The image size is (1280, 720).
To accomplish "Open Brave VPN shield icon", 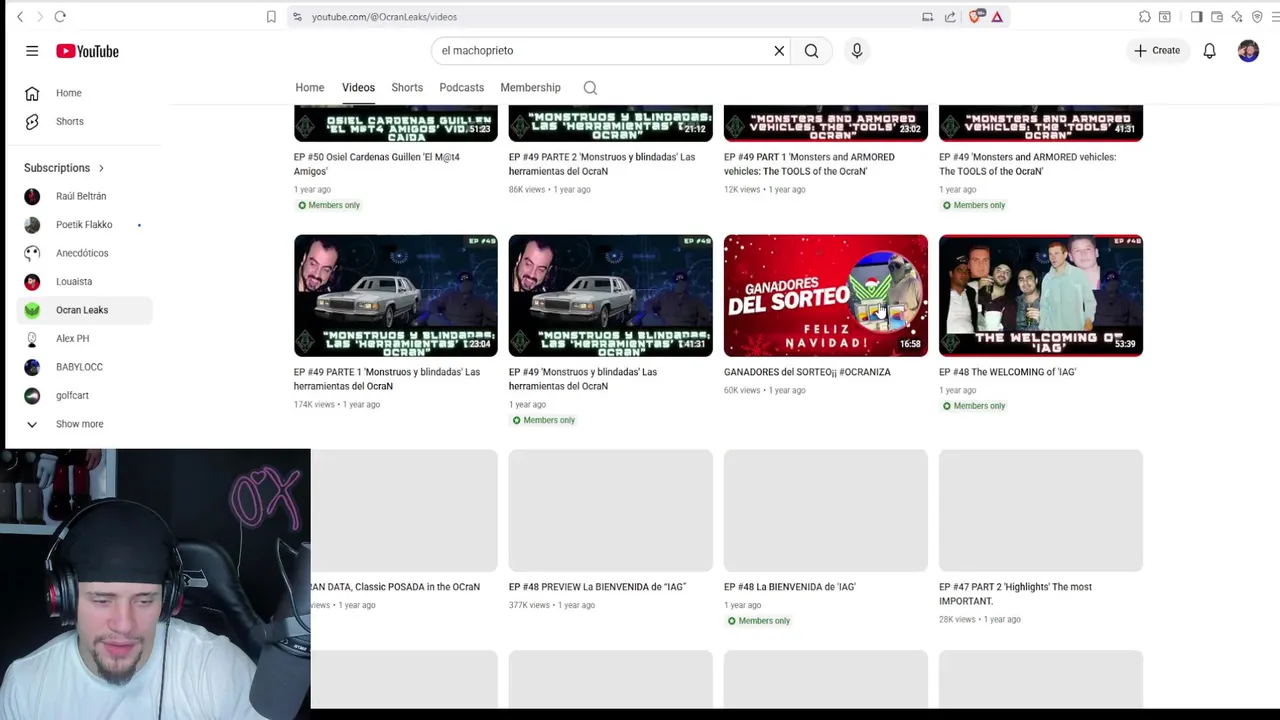I will (1257, 17).
